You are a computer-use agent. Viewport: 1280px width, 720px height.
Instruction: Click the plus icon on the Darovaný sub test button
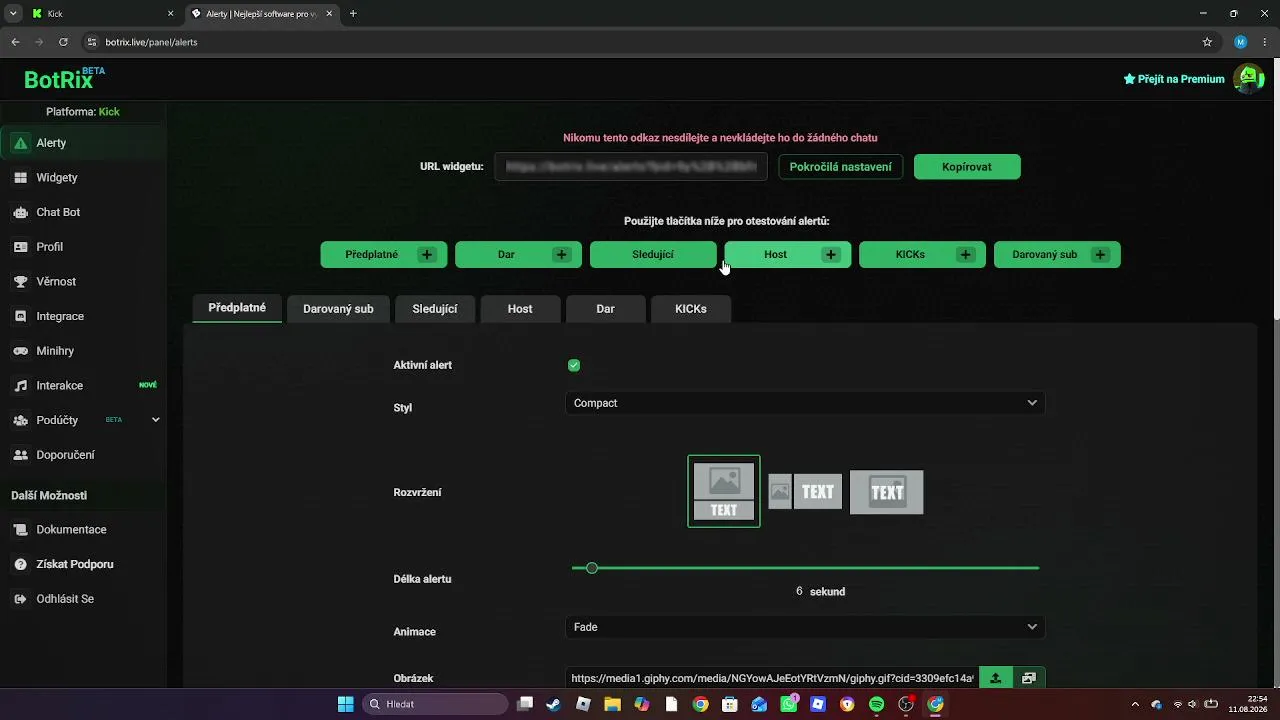(1100, 255)
